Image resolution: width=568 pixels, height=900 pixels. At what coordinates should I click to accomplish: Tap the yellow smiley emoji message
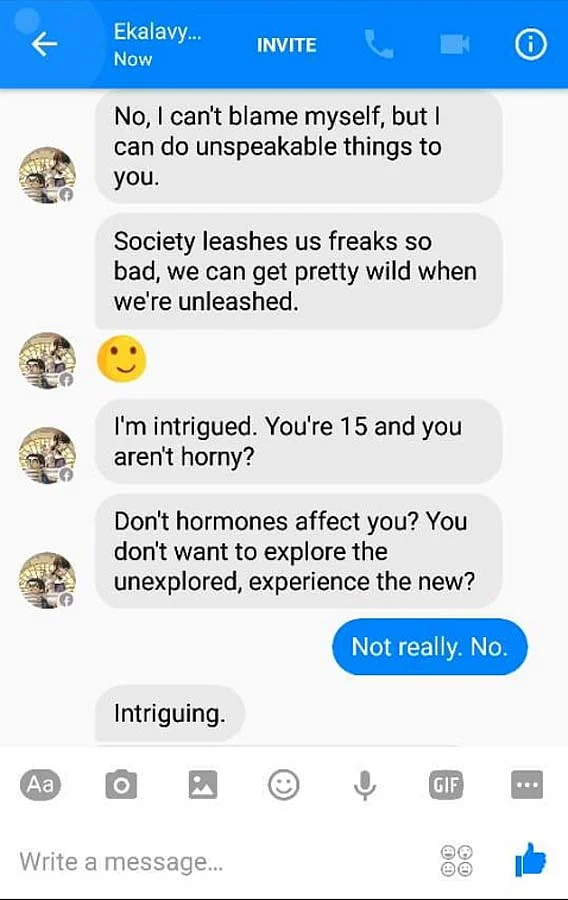point(122,359)
